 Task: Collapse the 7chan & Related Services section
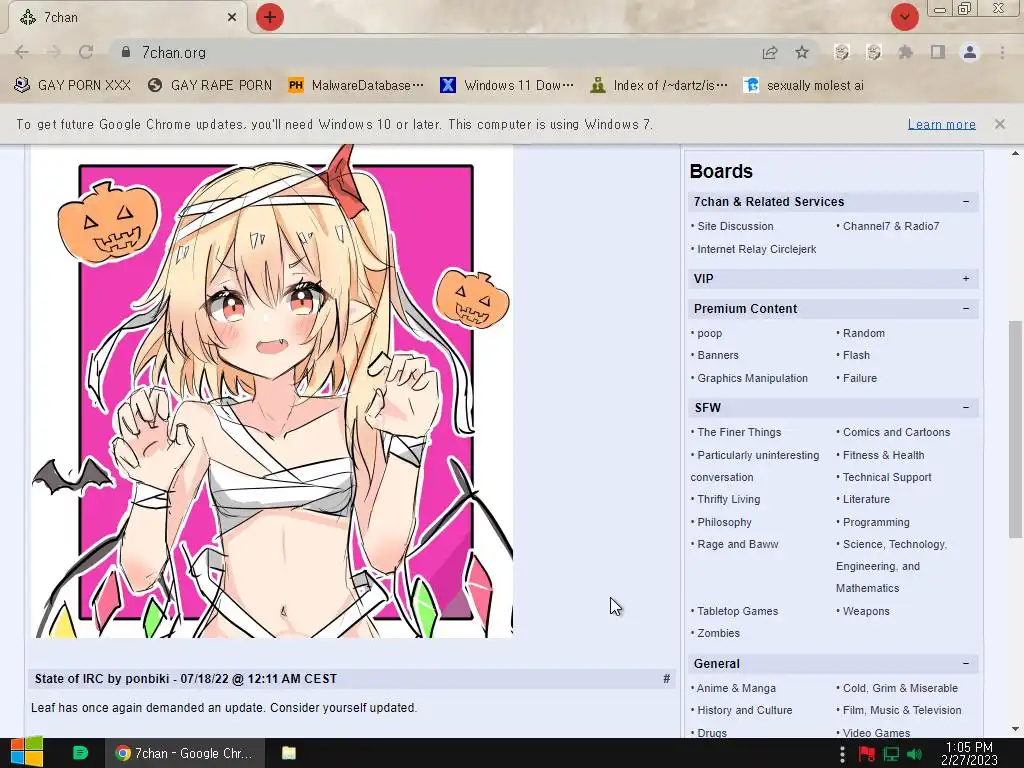(x=966, y=202)
